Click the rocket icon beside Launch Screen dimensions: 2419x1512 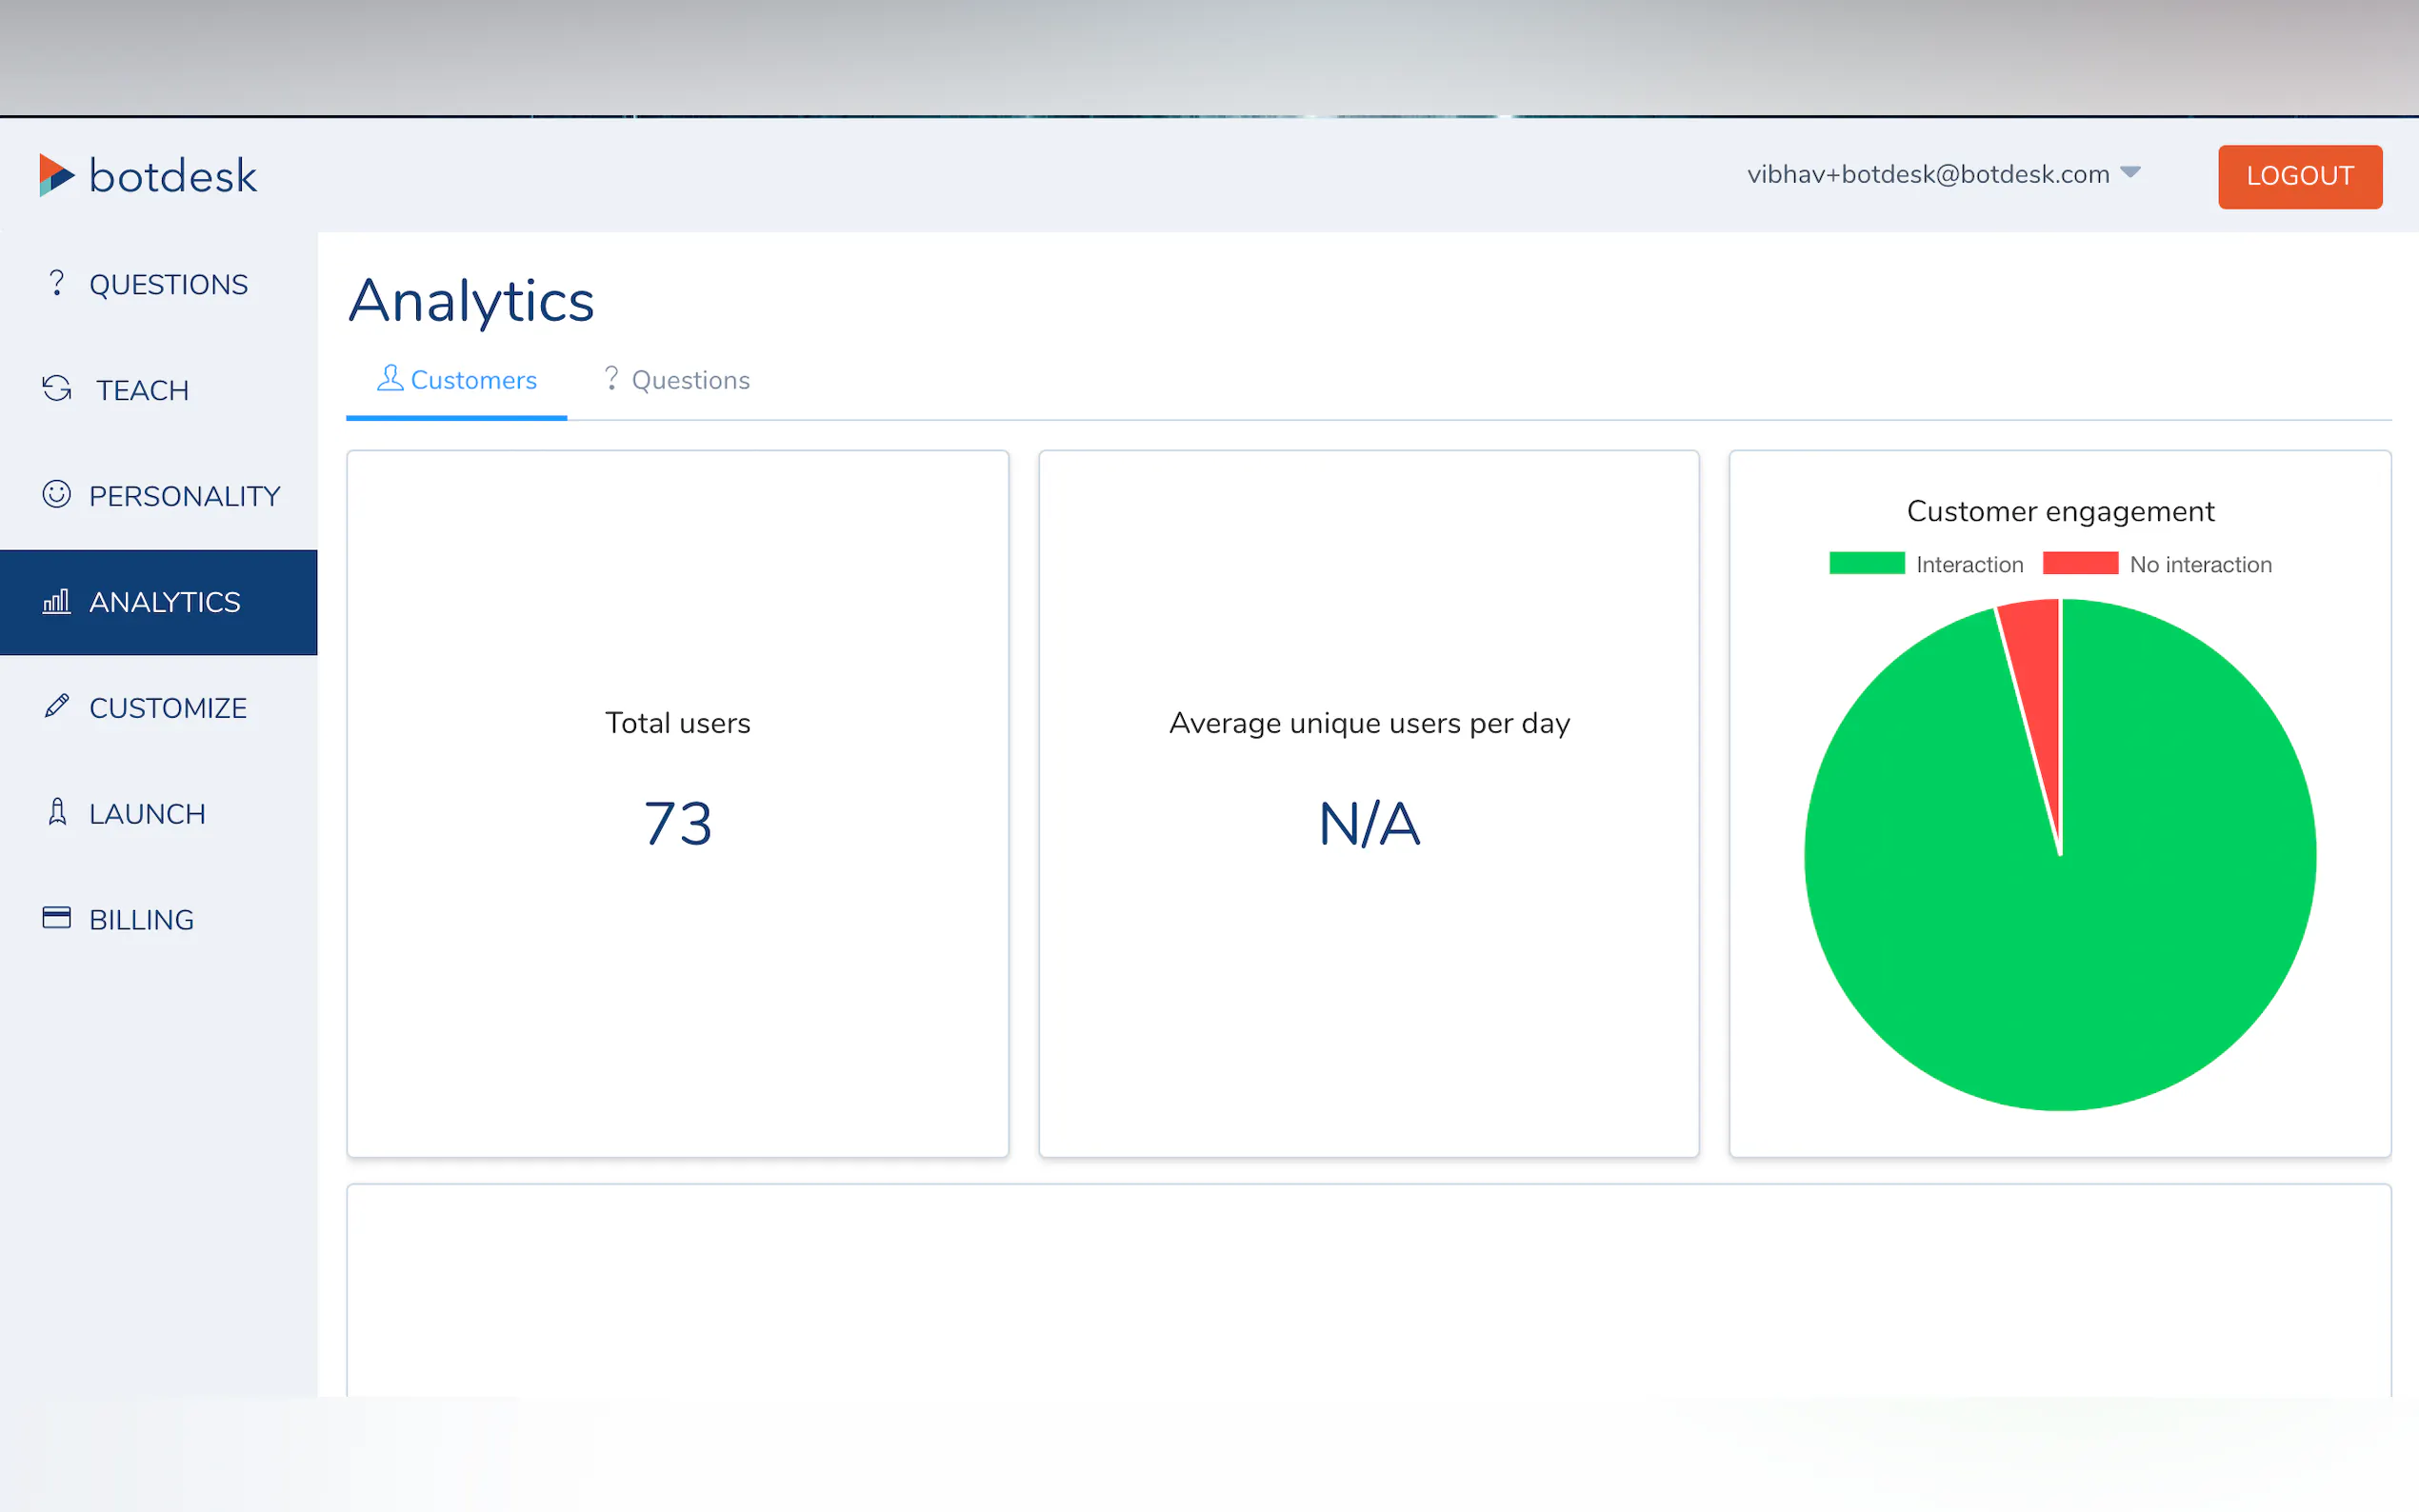point(57,812)
